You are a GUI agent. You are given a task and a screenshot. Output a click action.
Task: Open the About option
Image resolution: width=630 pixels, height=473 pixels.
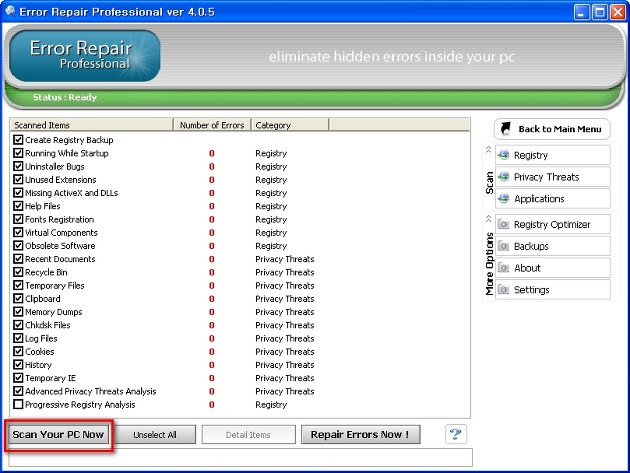pyautogui.click(x=553, y=268)
